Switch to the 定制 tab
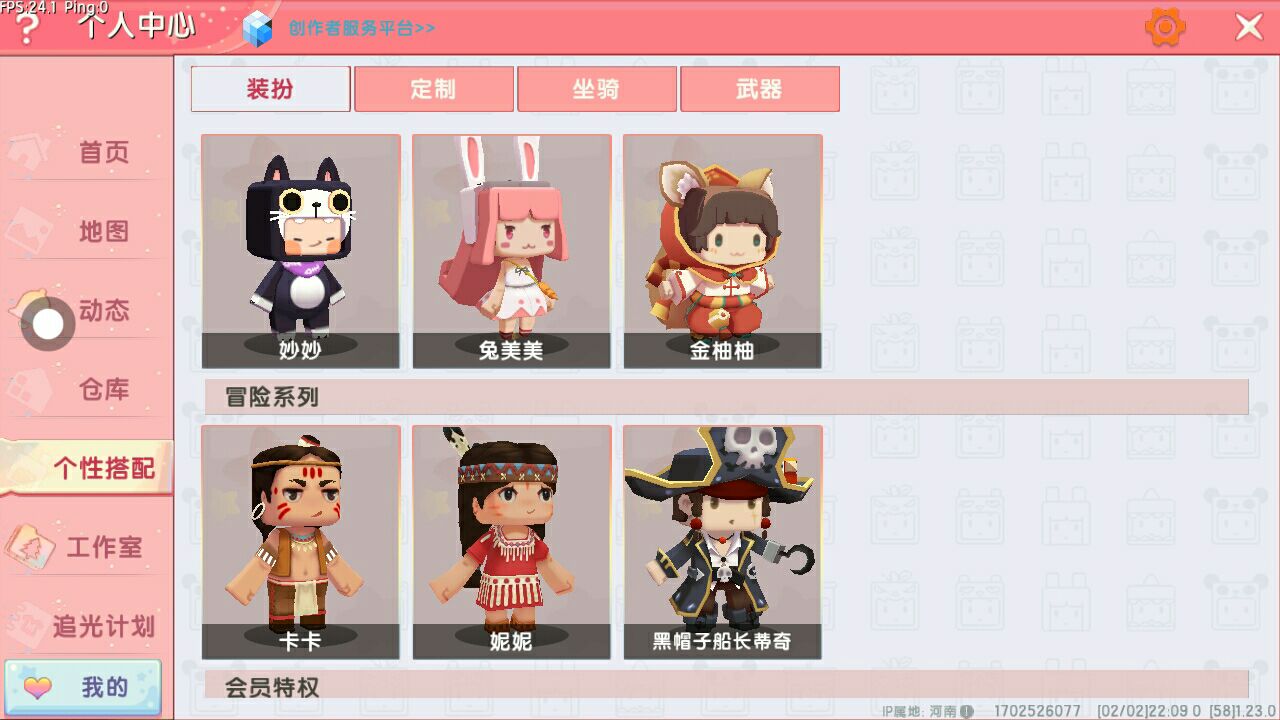The image size is (1280, 720). [433, 89]
